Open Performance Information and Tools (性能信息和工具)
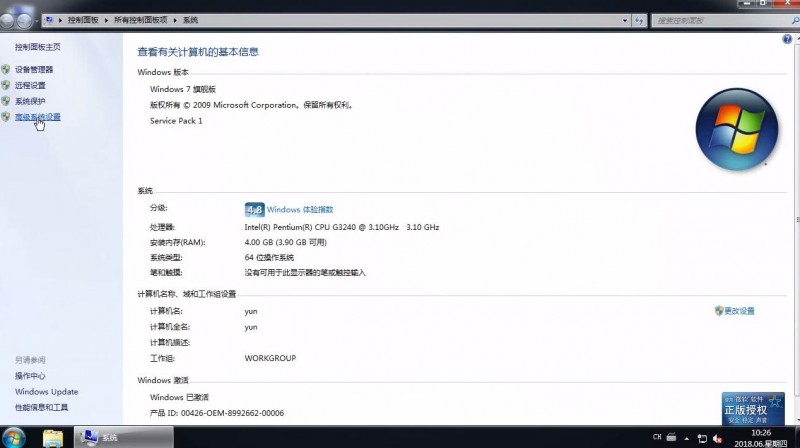 pyautogui.click(x=41, y=408)
